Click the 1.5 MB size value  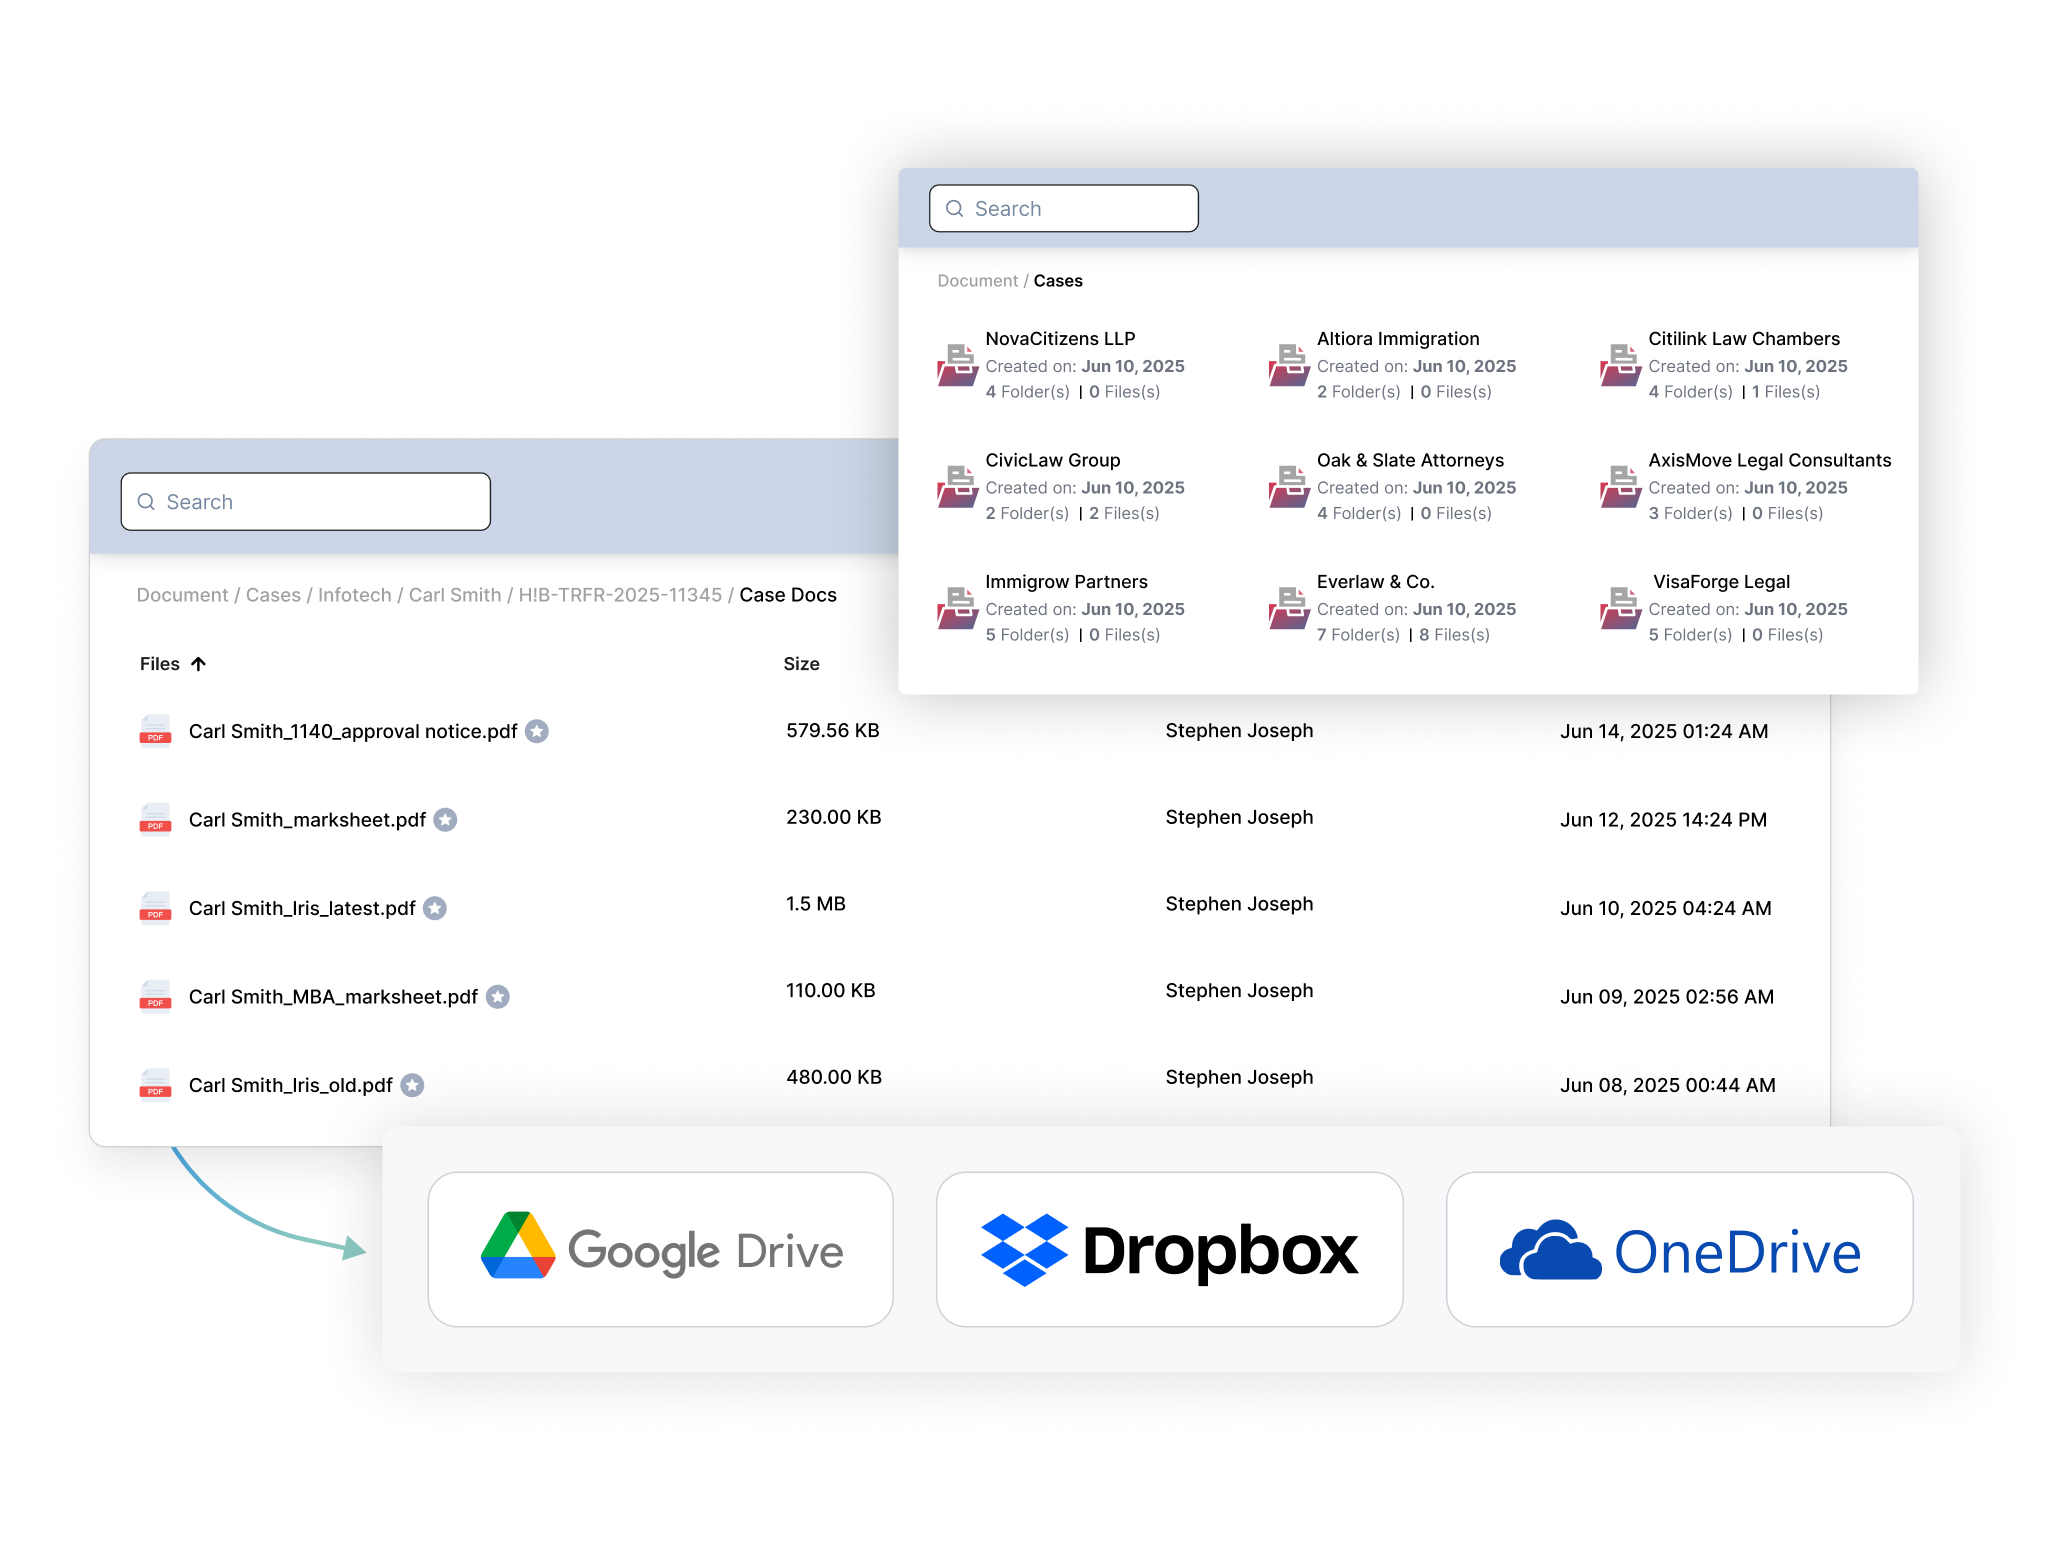pos(815,904)
